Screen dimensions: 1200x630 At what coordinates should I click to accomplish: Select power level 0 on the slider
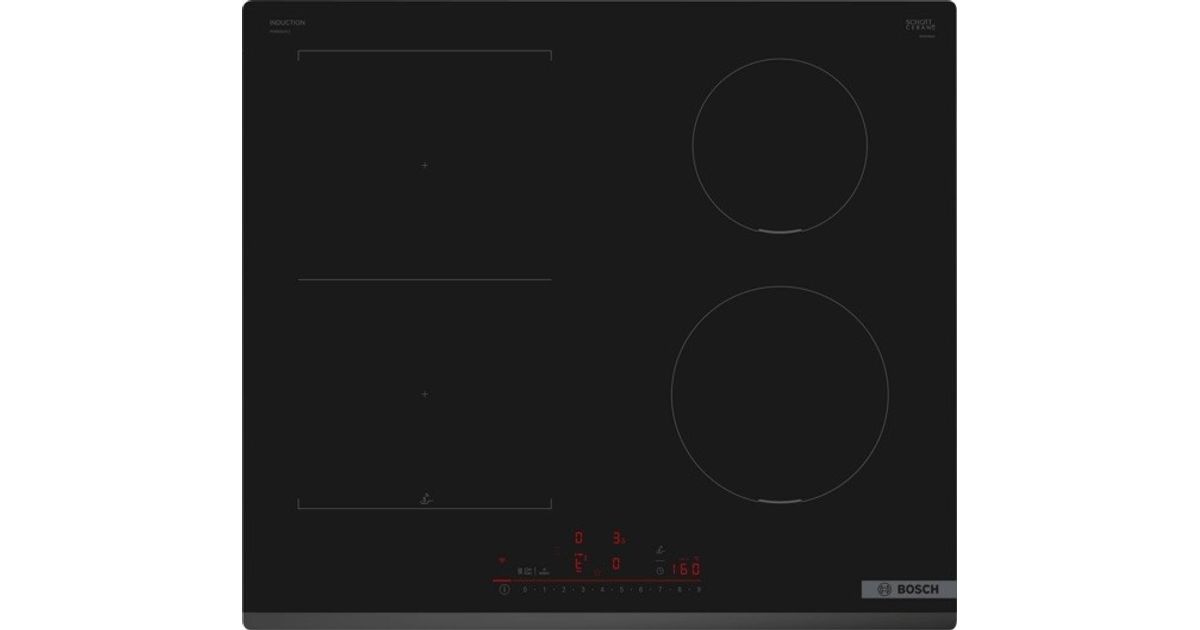[525, 590]
